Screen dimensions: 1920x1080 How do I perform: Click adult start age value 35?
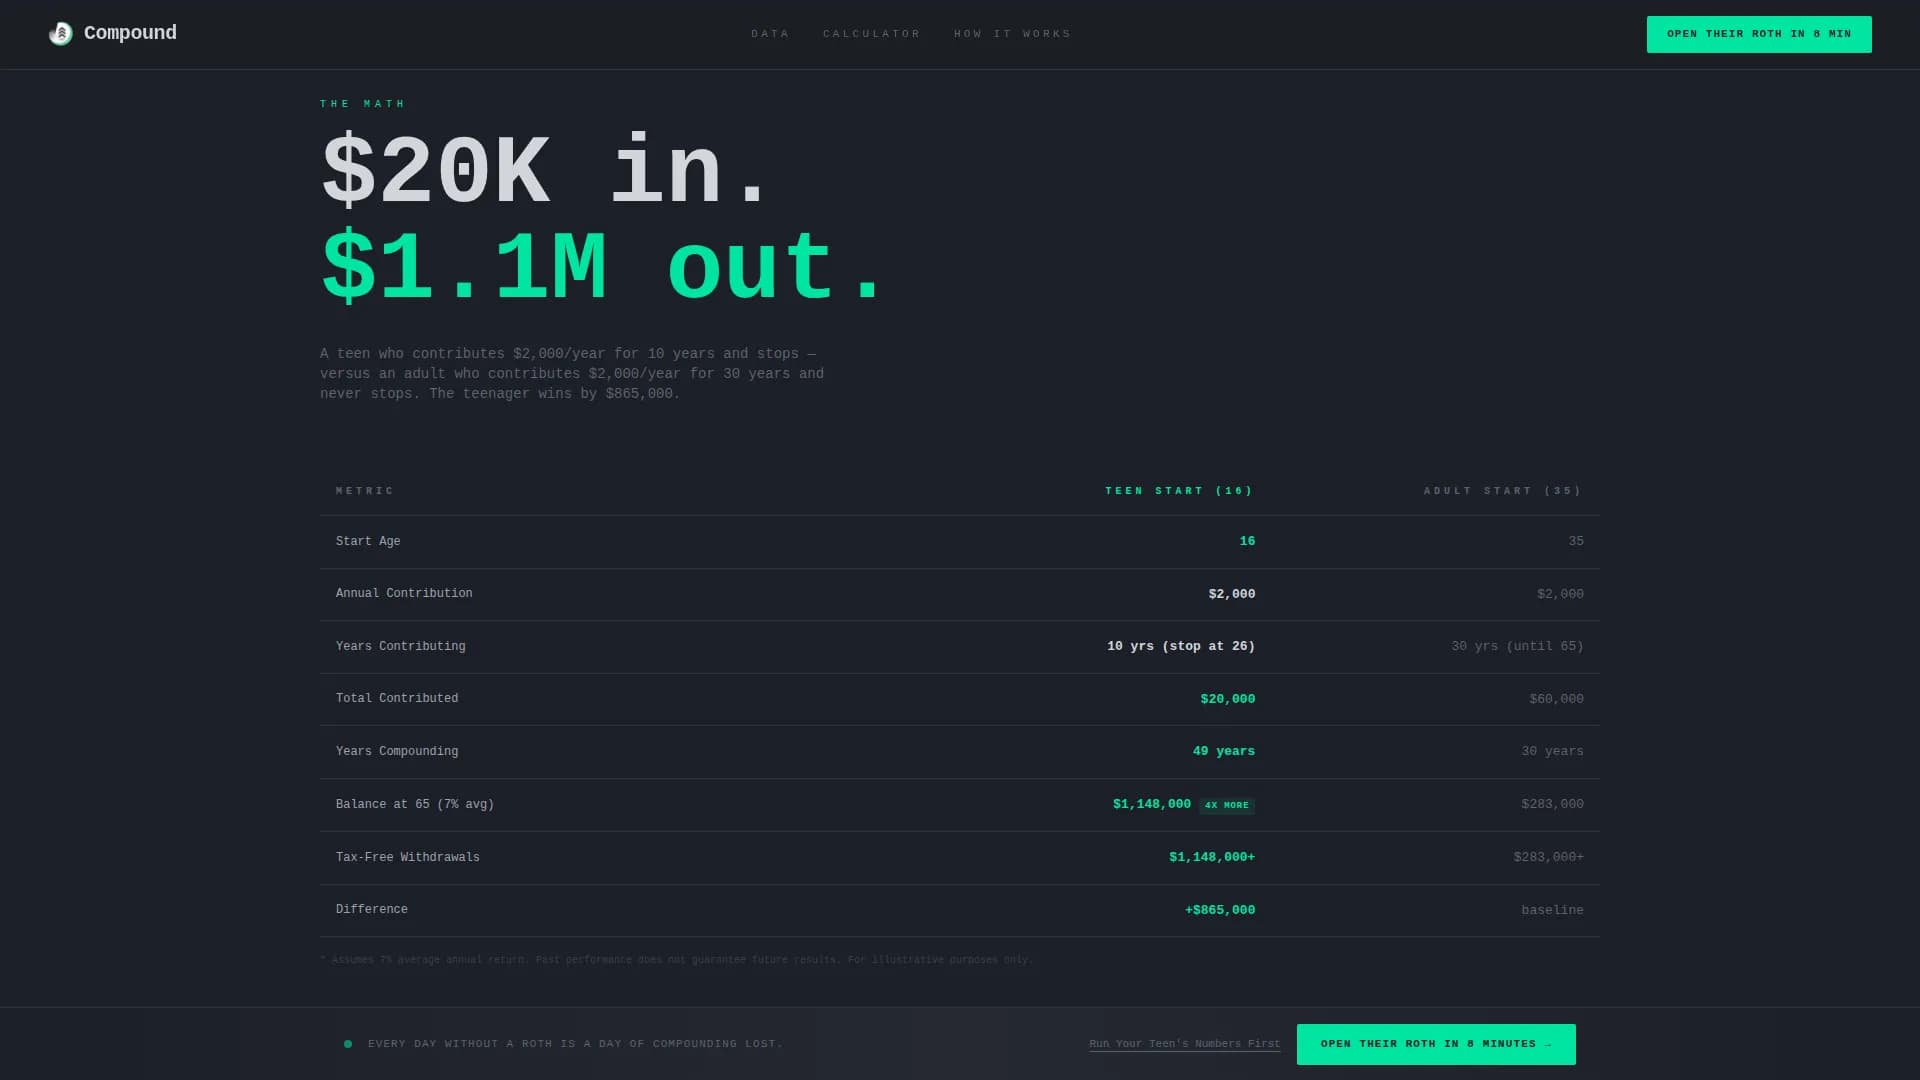click(x=1576, y=541)
